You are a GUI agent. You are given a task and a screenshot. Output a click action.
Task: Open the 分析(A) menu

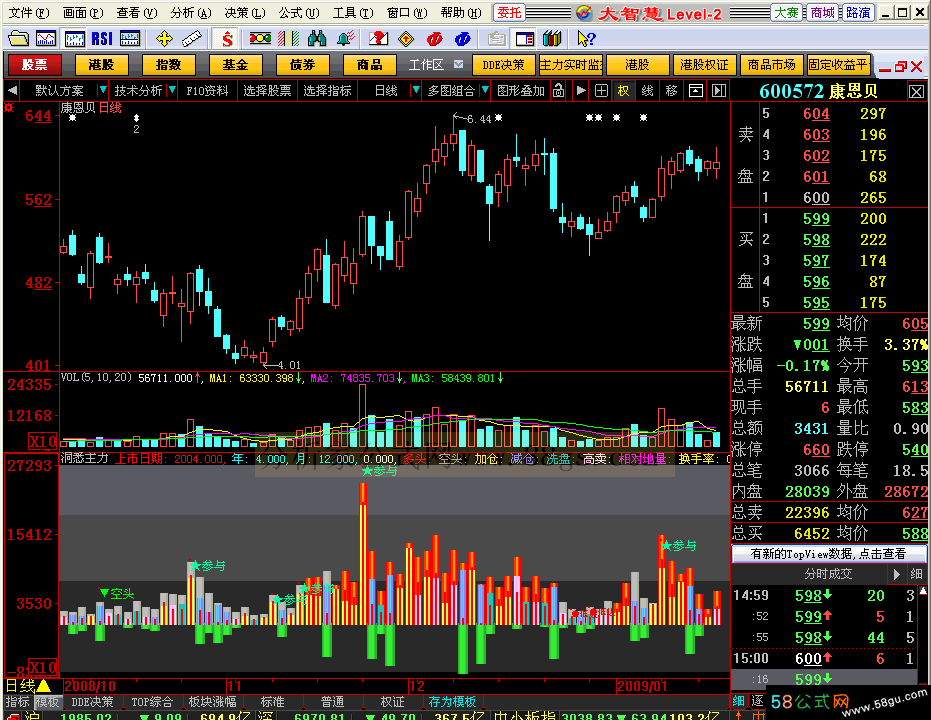(x=191, y=12)
